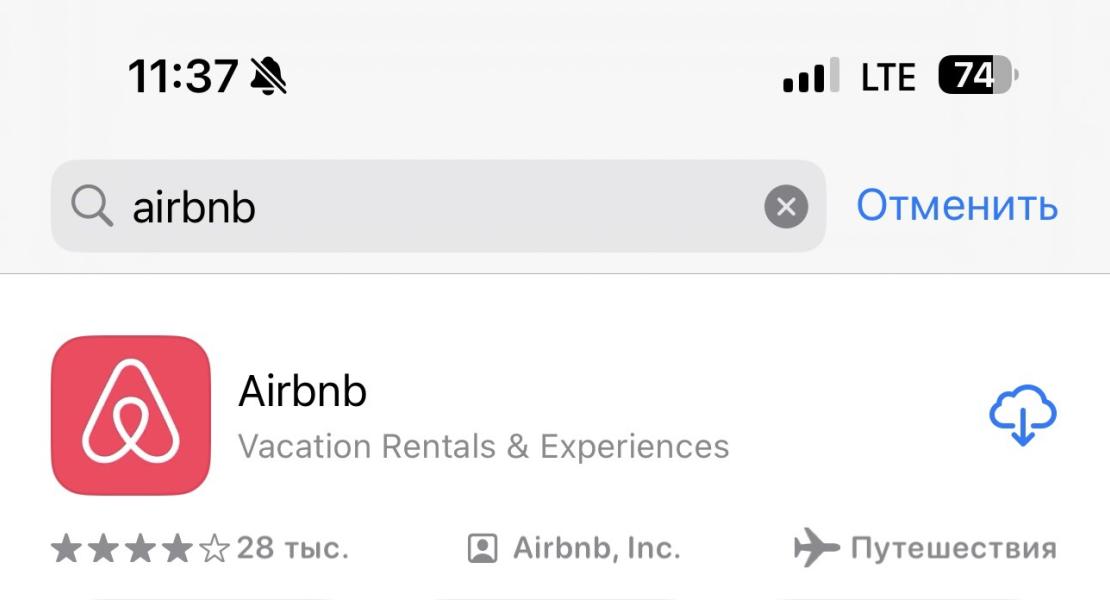Viewport: 1110px width, 600px height.
Task: Open the Путешествия category label
Action: (954, 548)
